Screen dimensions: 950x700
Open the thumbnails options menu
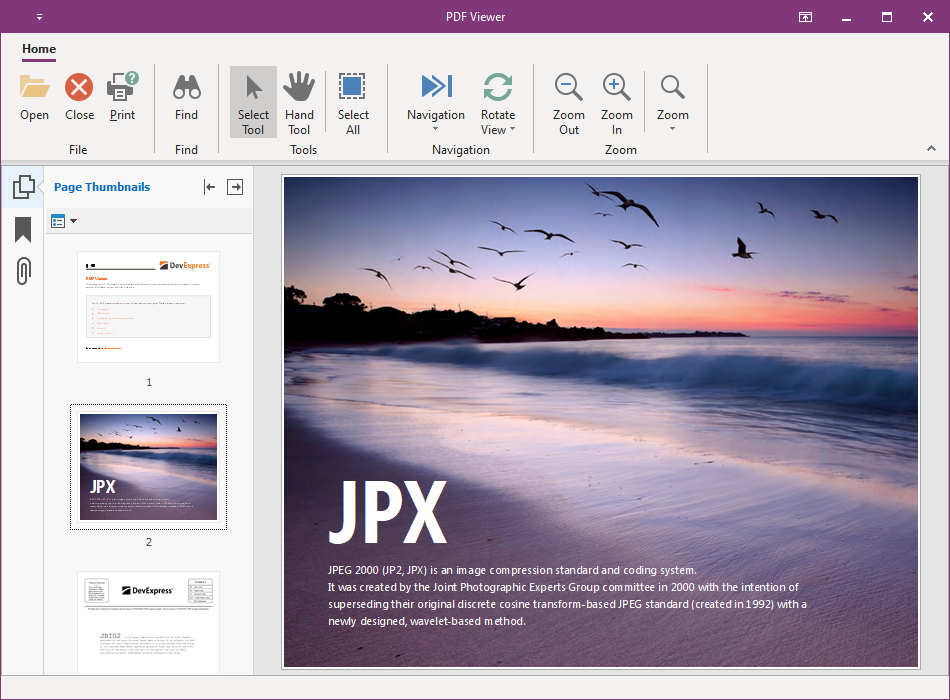(64, 220)
